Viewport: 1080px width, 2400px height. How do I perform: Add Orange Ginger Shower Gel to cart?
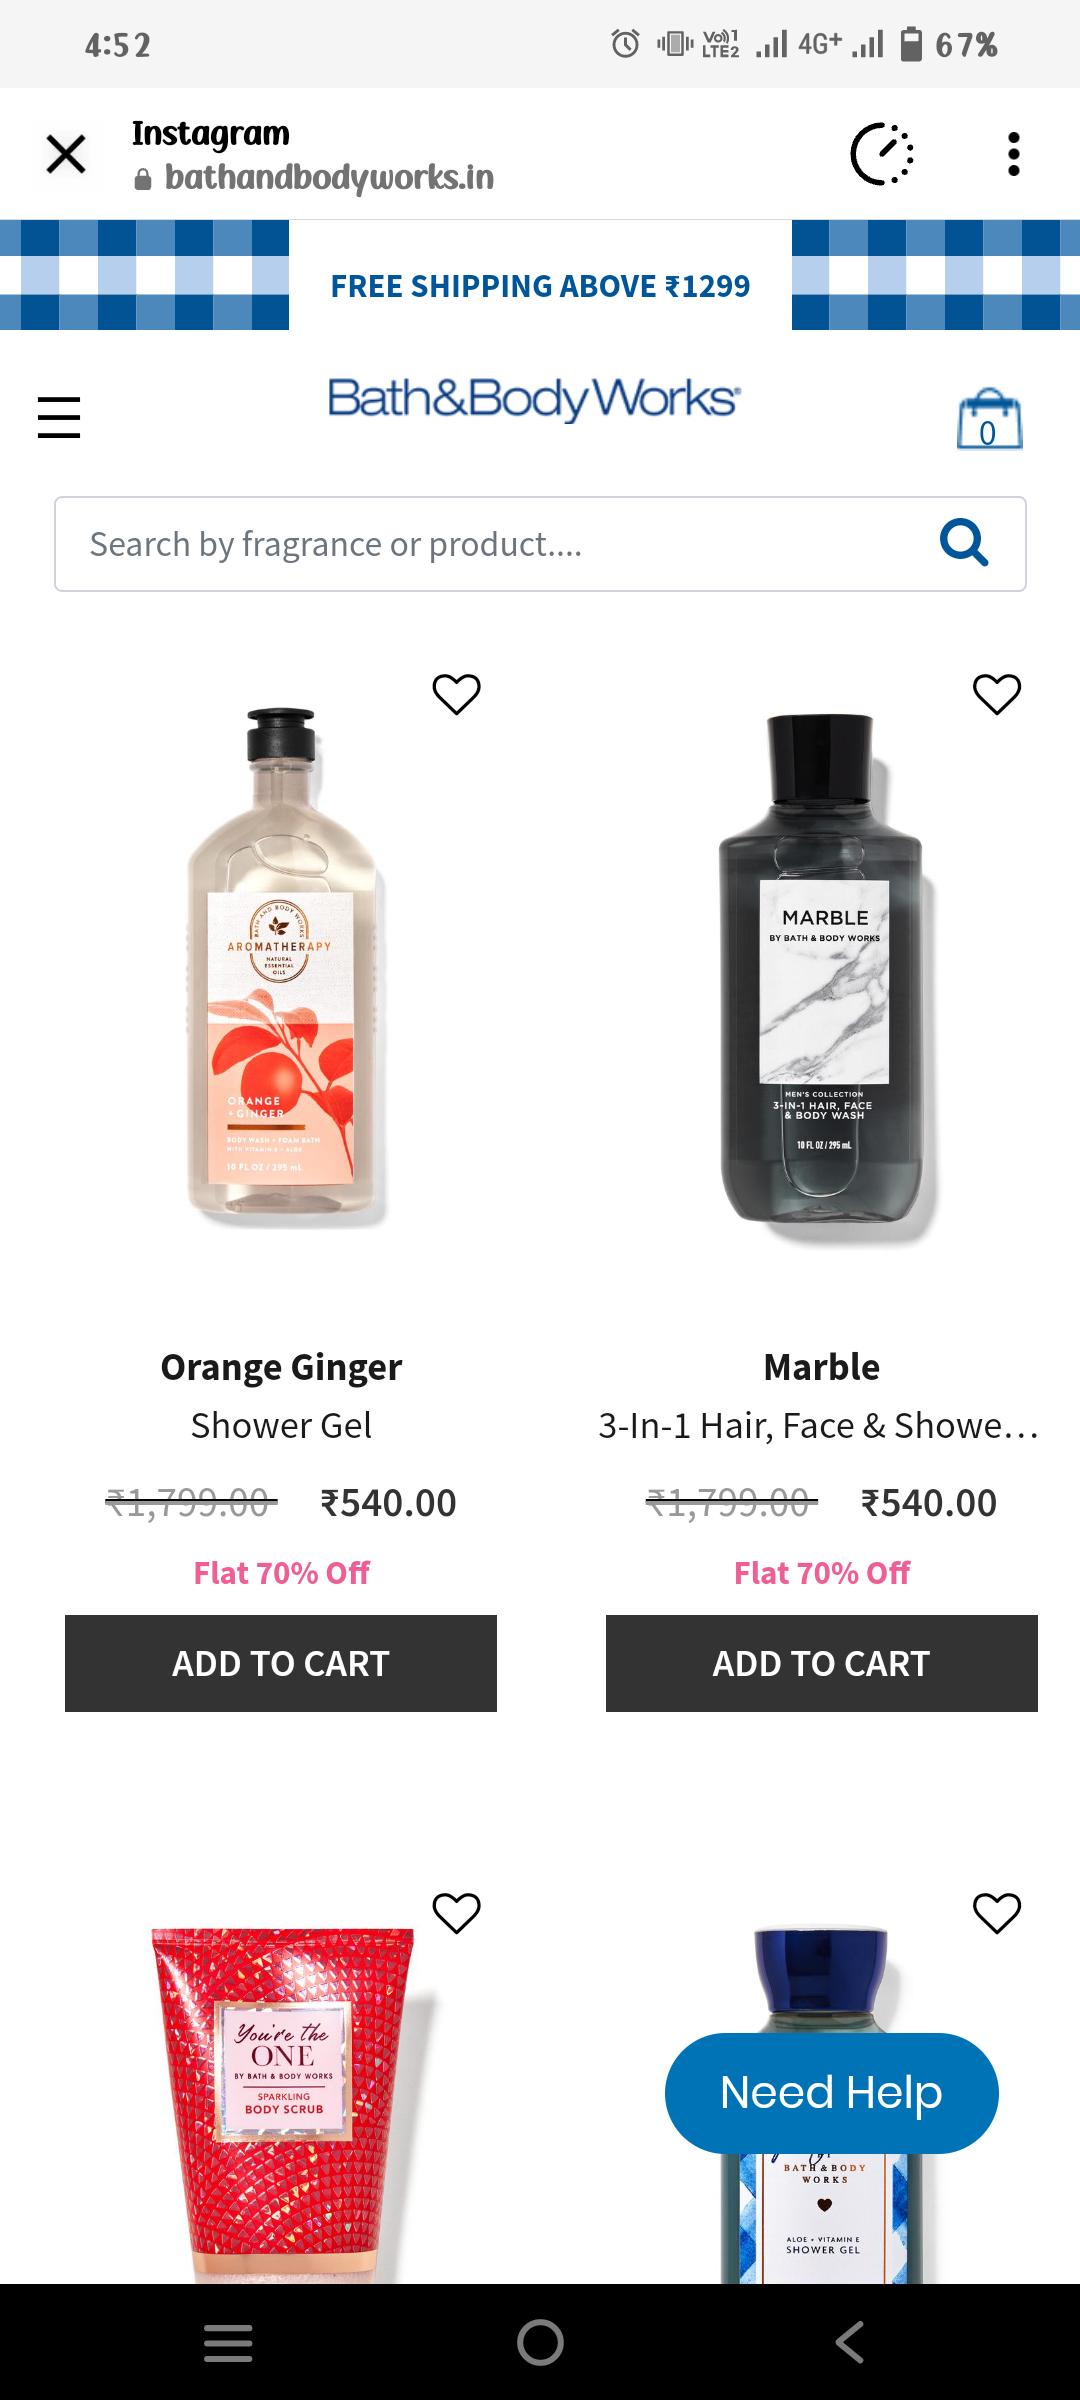point(281,1663)
